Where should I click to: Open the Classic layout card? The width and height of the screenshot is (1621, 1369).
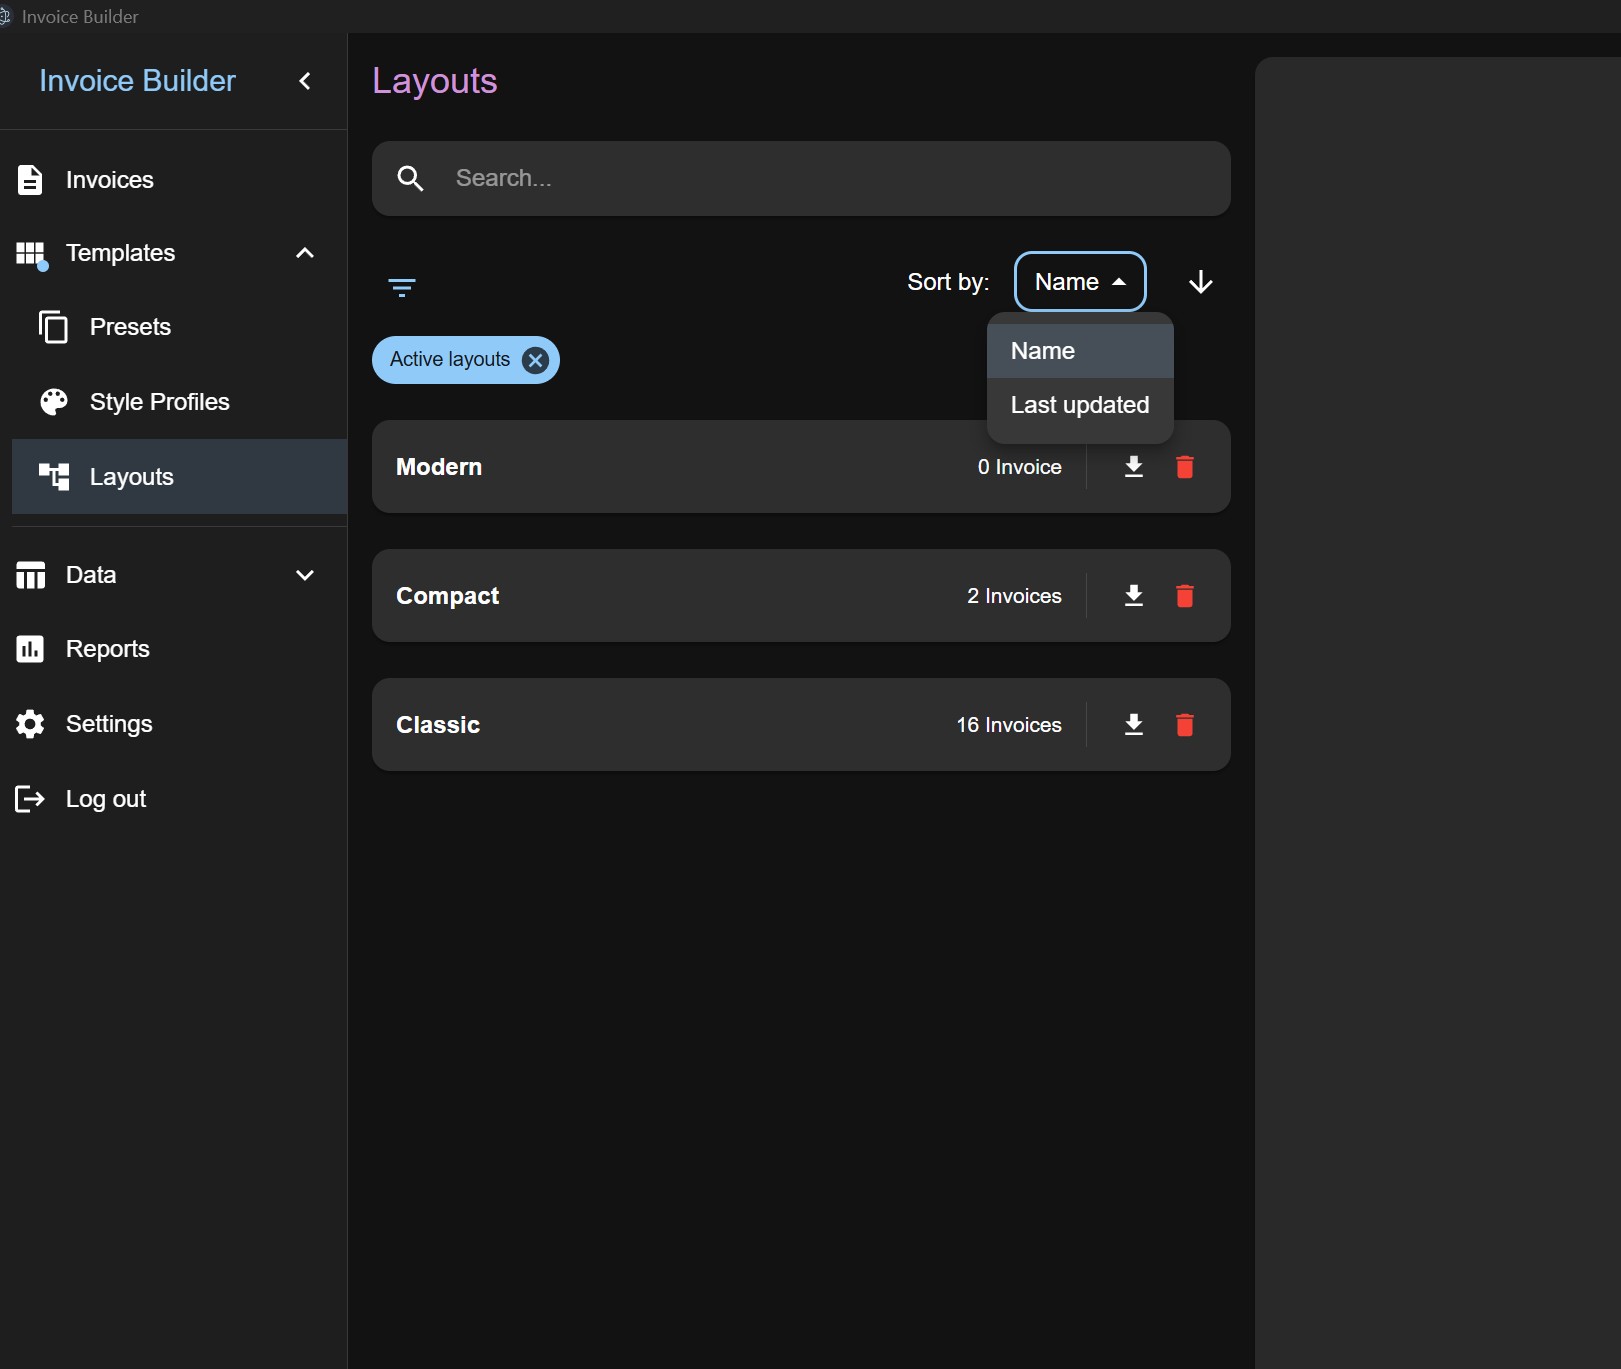[x=801, y=725]
